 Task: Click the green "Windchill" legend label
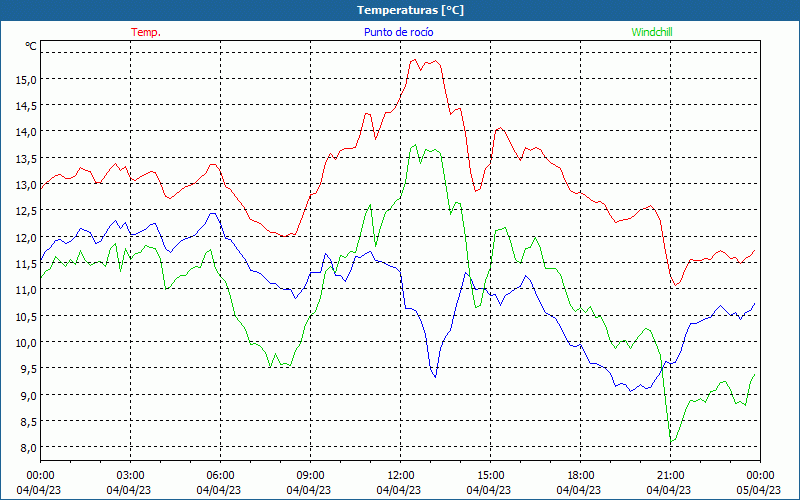click(x=652, y=32)
